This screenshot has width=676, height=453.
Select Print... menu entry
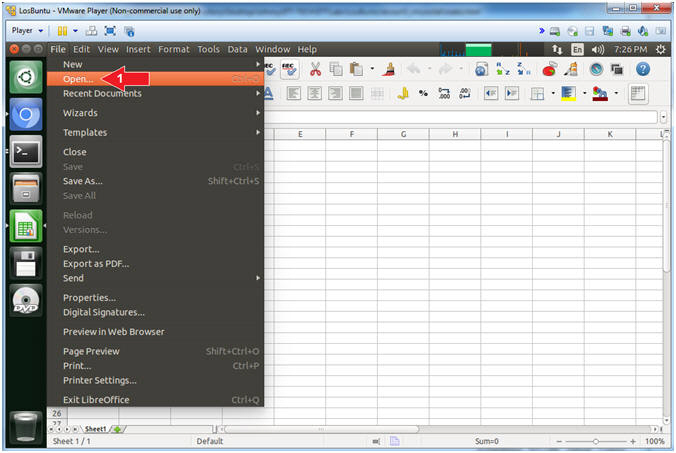click(x=156, y=366)
